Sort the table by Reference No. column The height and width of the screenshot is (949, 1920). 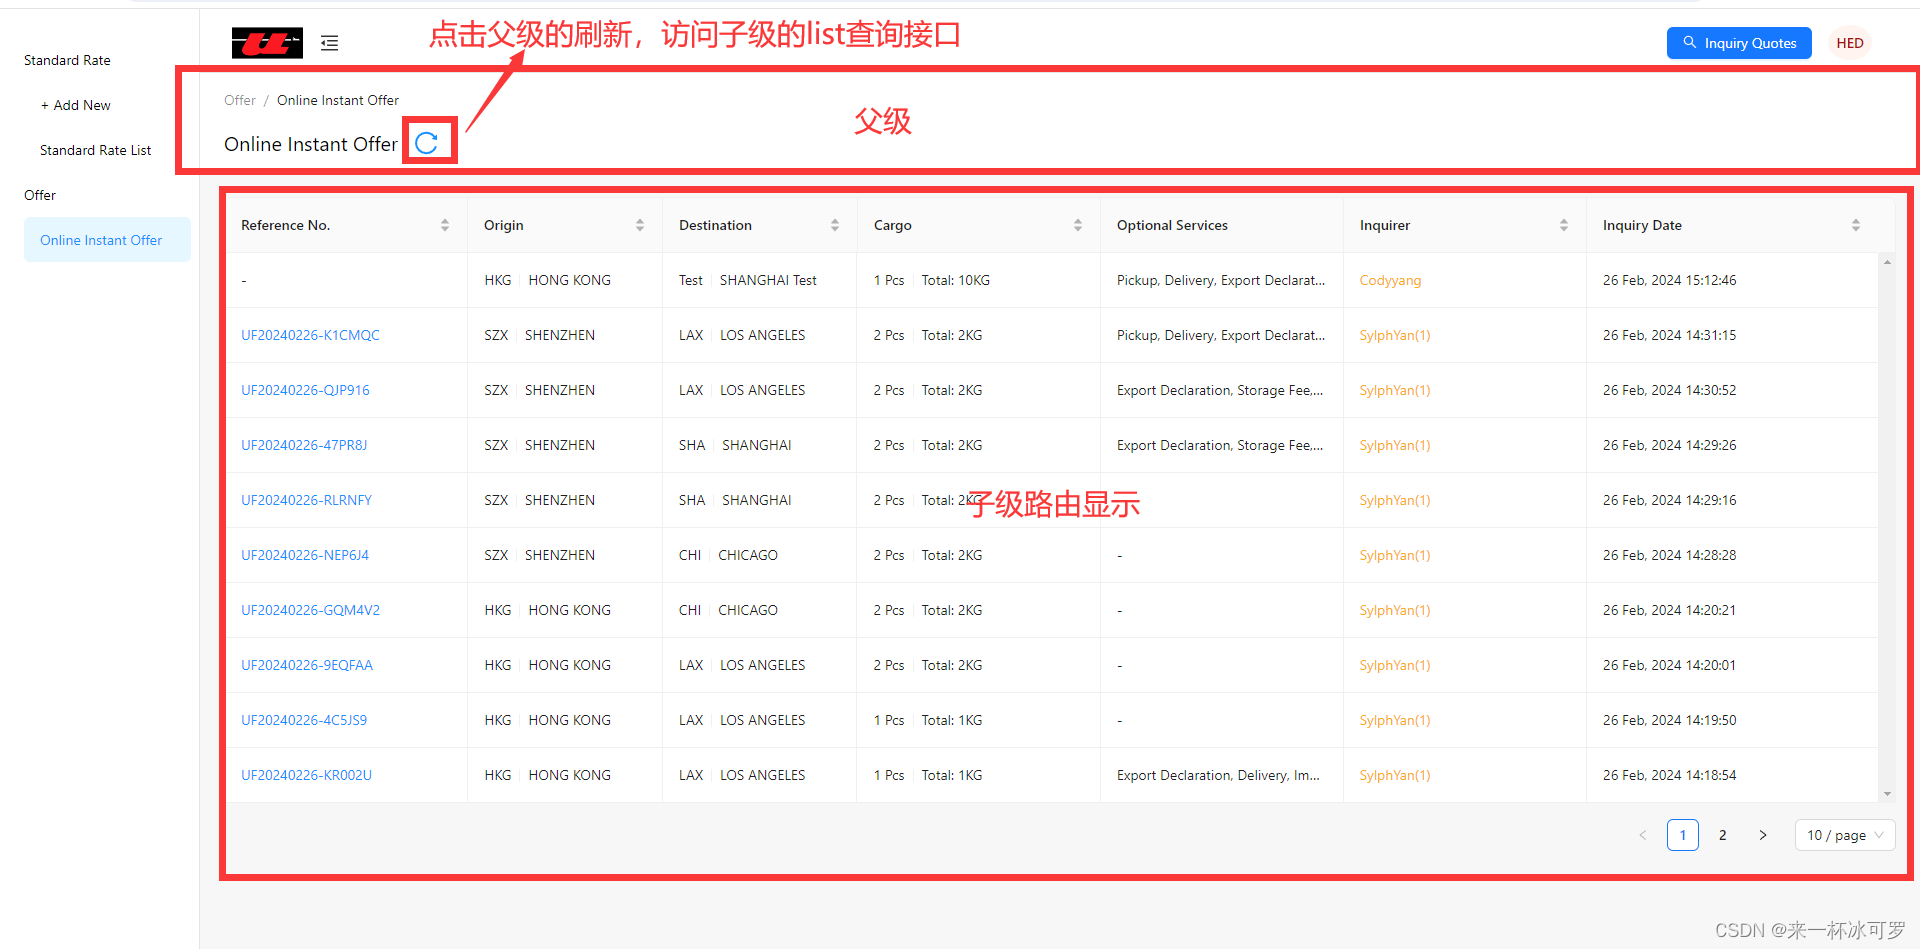[445, 225]
